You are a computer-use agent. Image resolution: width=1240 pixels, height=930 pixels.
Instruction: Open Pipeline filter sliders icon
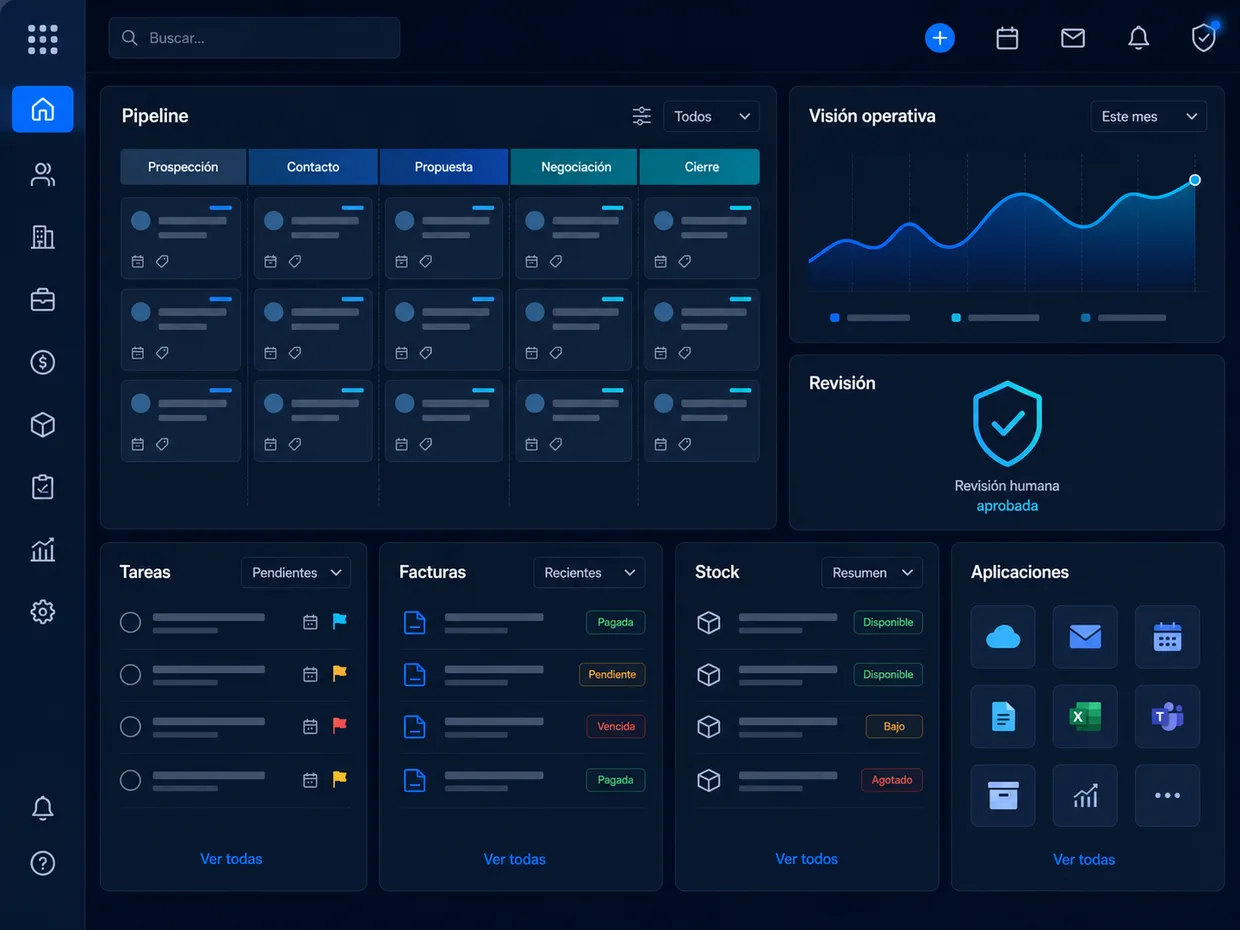(642, 116)
